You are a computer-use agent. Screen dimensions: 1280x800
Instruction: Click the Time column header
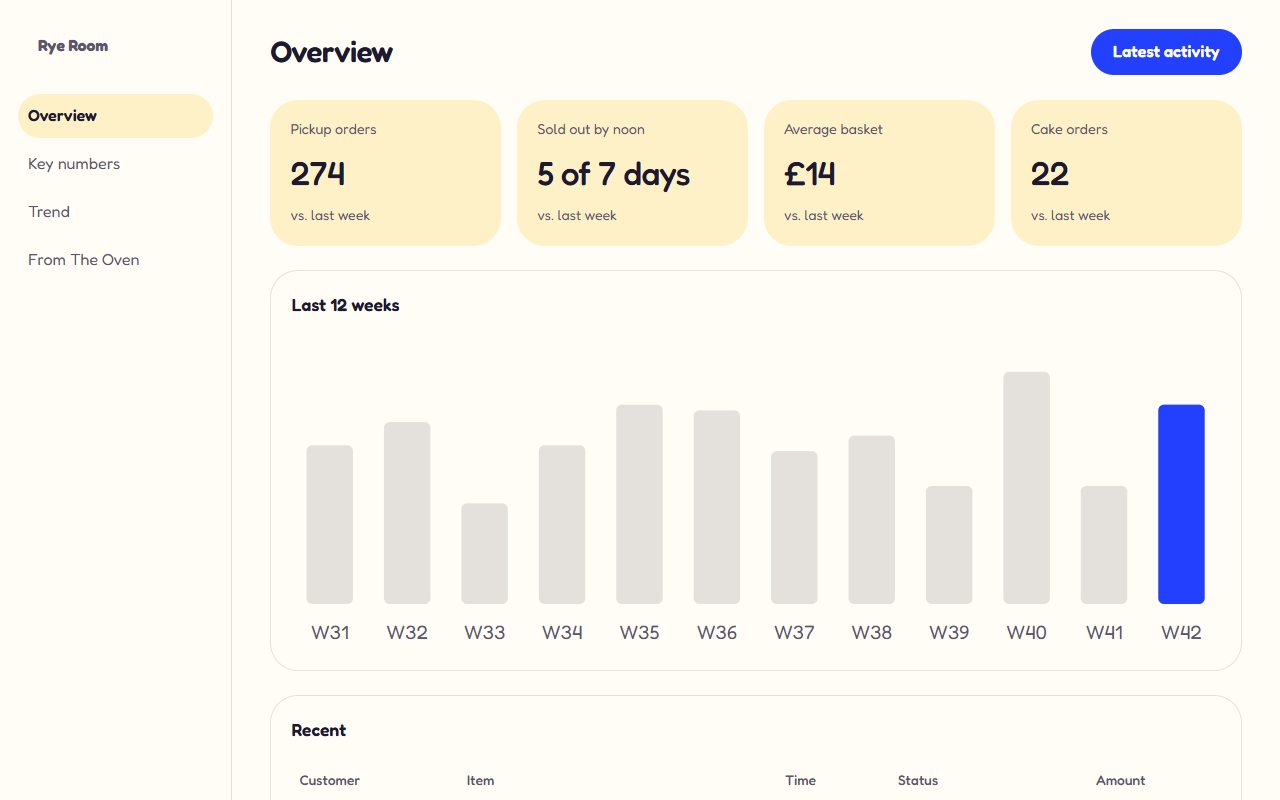[x=801, y=781]
